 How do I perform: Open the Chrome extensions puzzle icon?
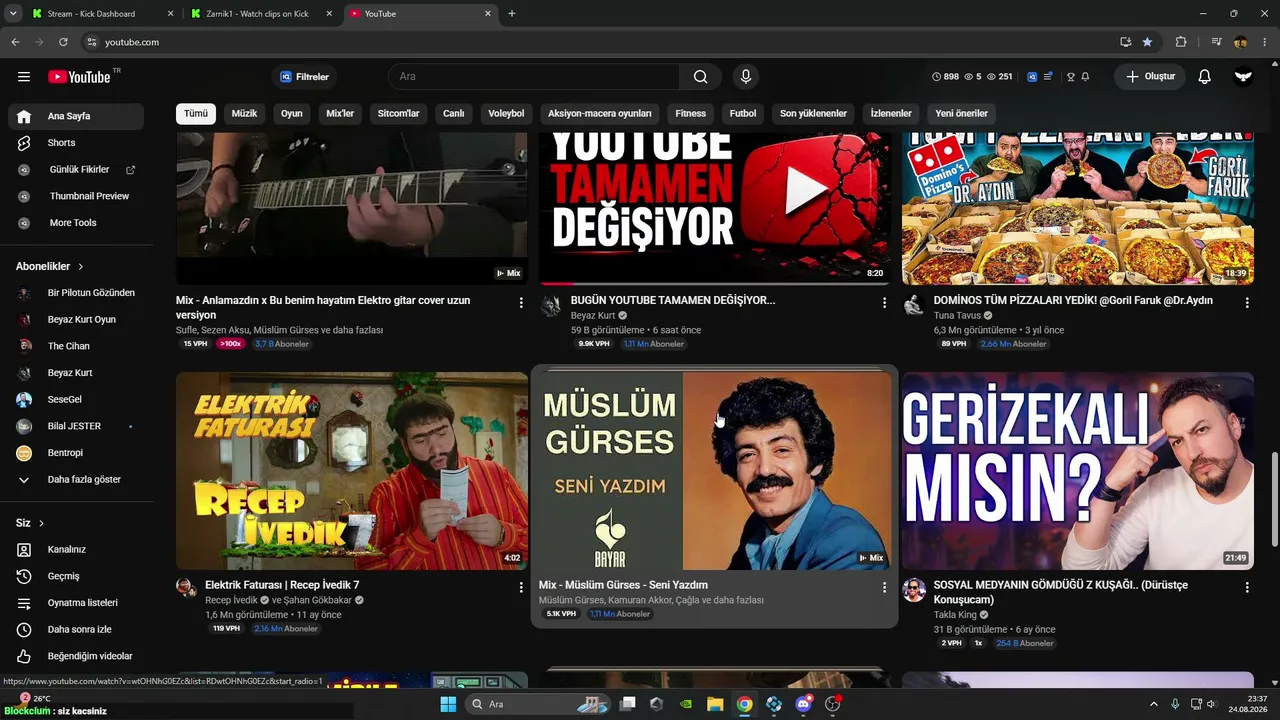pyautogui.click(x=1181, y=42)
